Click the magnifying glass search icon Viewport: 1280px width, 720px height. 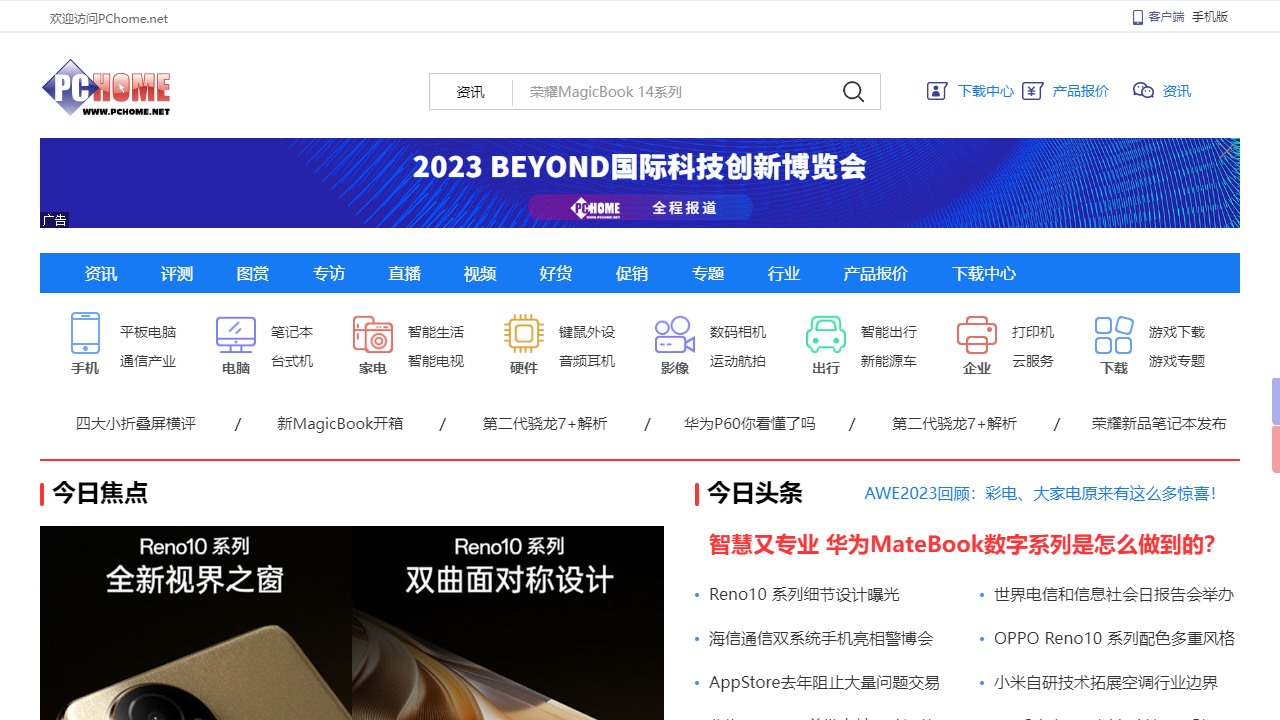tap(853, 92)
